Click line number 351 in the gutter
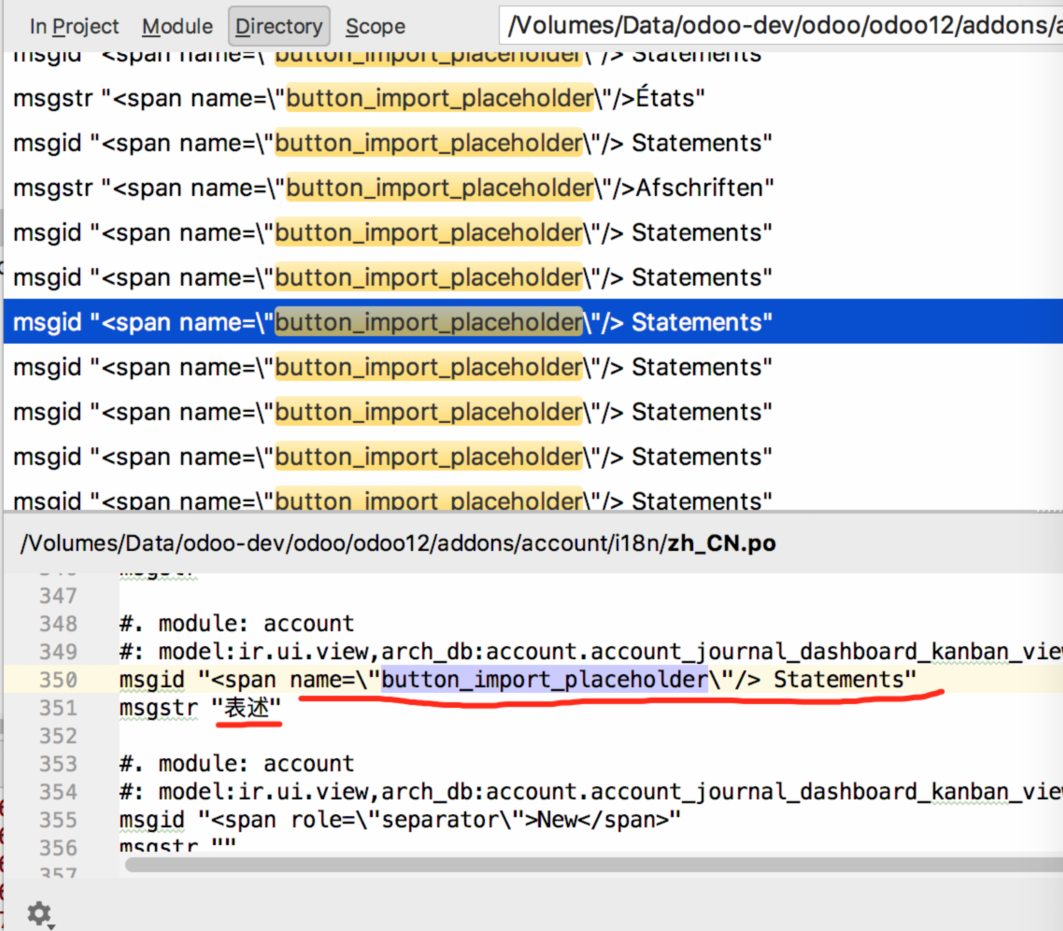 click(60, 707)
